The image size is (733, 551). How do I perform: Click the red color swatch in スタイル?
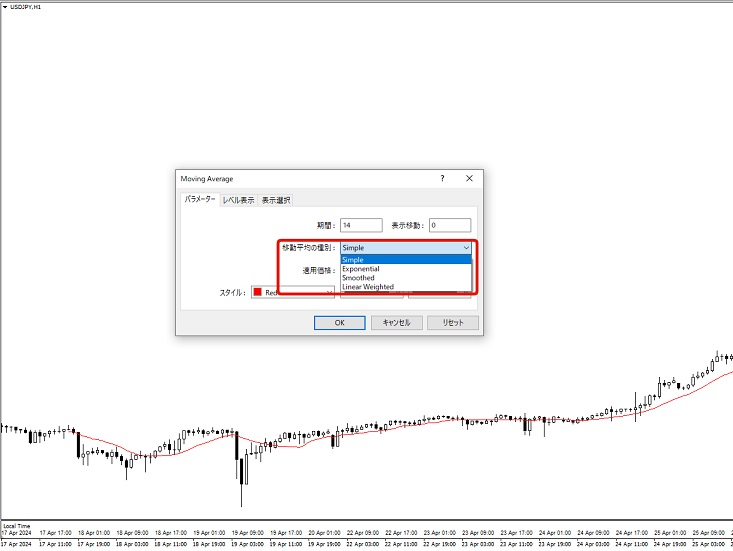(257, 292)
